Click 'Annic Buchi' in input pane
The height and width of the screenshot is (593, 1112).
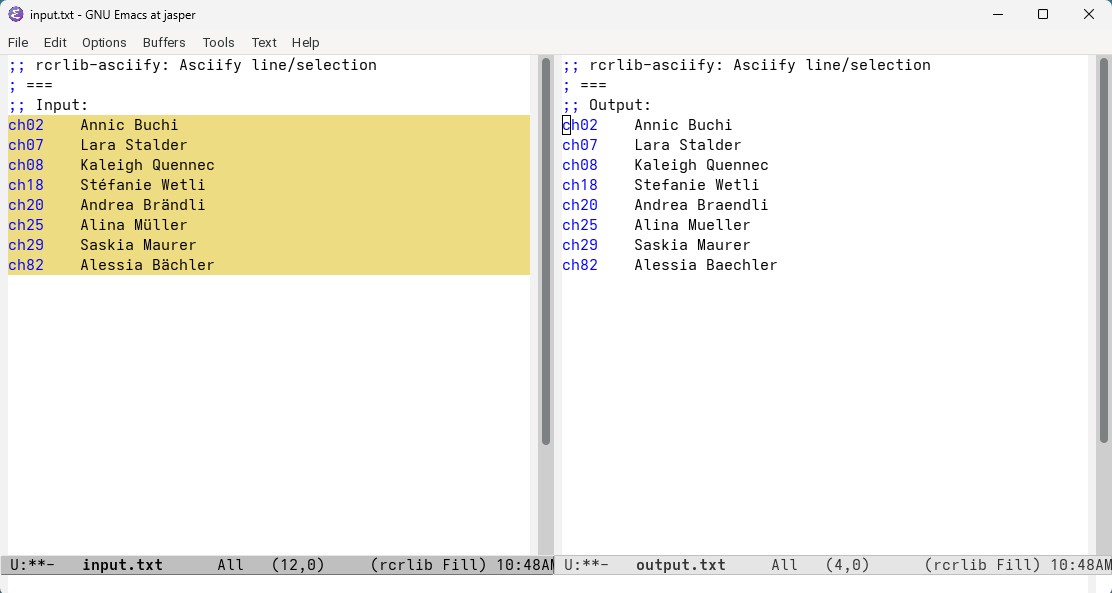[x=129, y=125]
